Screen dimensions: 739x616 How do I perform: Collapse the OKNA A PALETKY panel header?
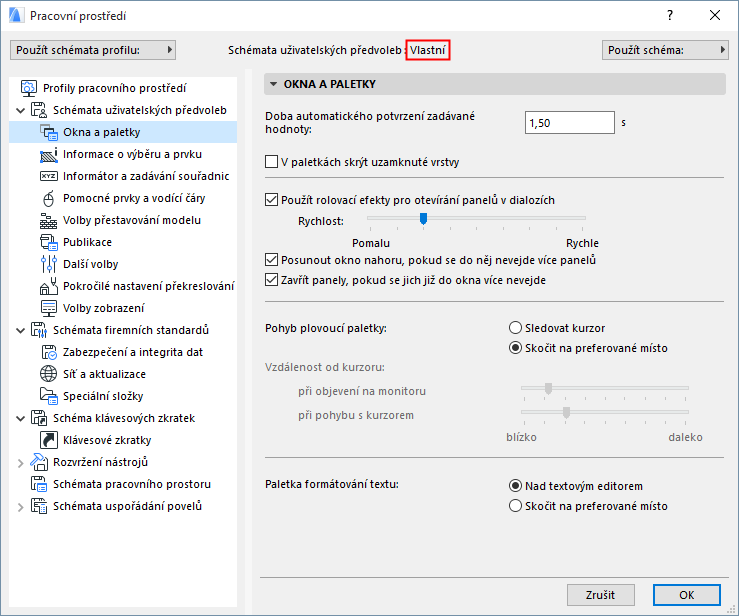[275, 85]
